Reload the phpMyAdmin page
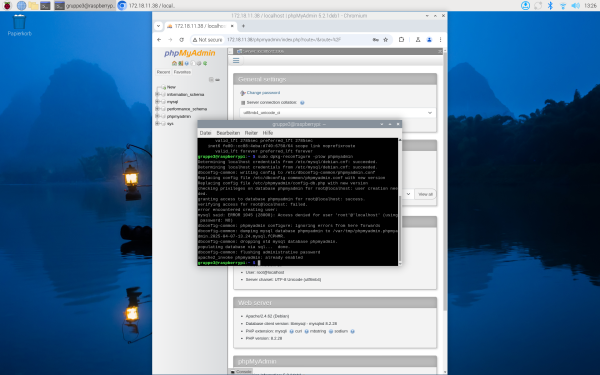 point(181,39)
